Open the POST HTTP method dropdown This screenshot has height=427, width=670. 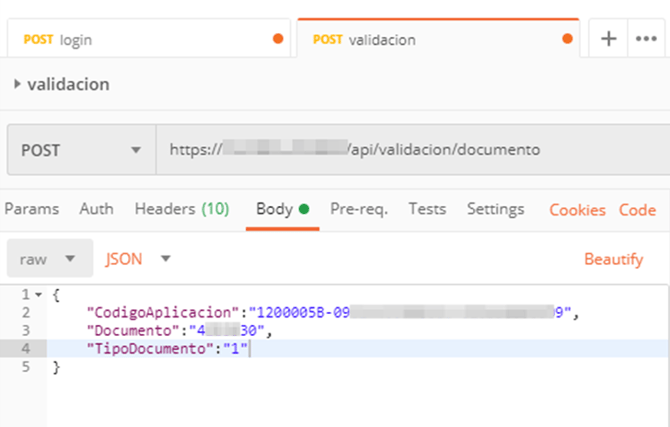(x=81, y=150)
